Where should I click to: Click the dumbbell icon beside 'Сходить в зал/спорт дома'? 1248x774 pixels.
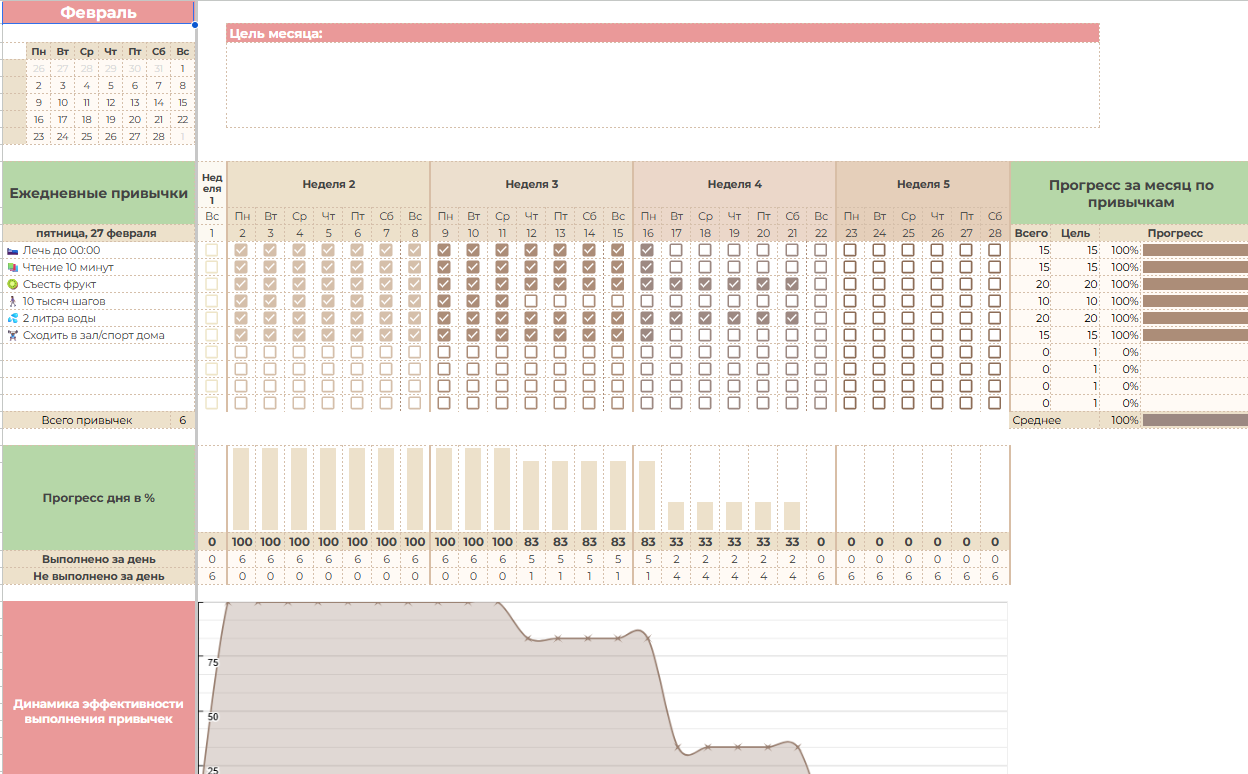tap(12, 335)
